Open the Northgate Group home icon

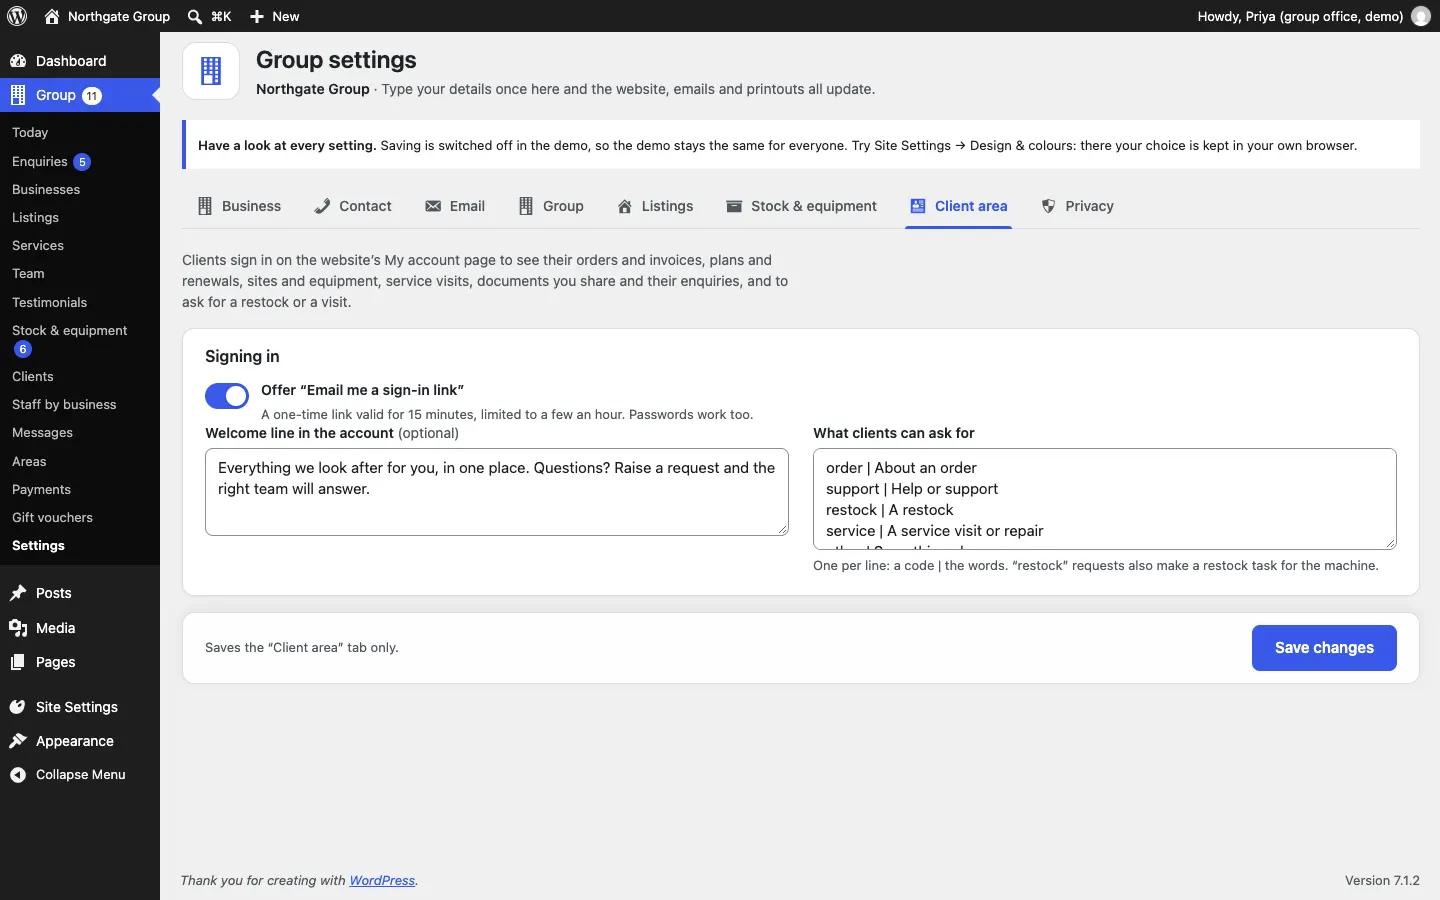(x=52, y=16)
